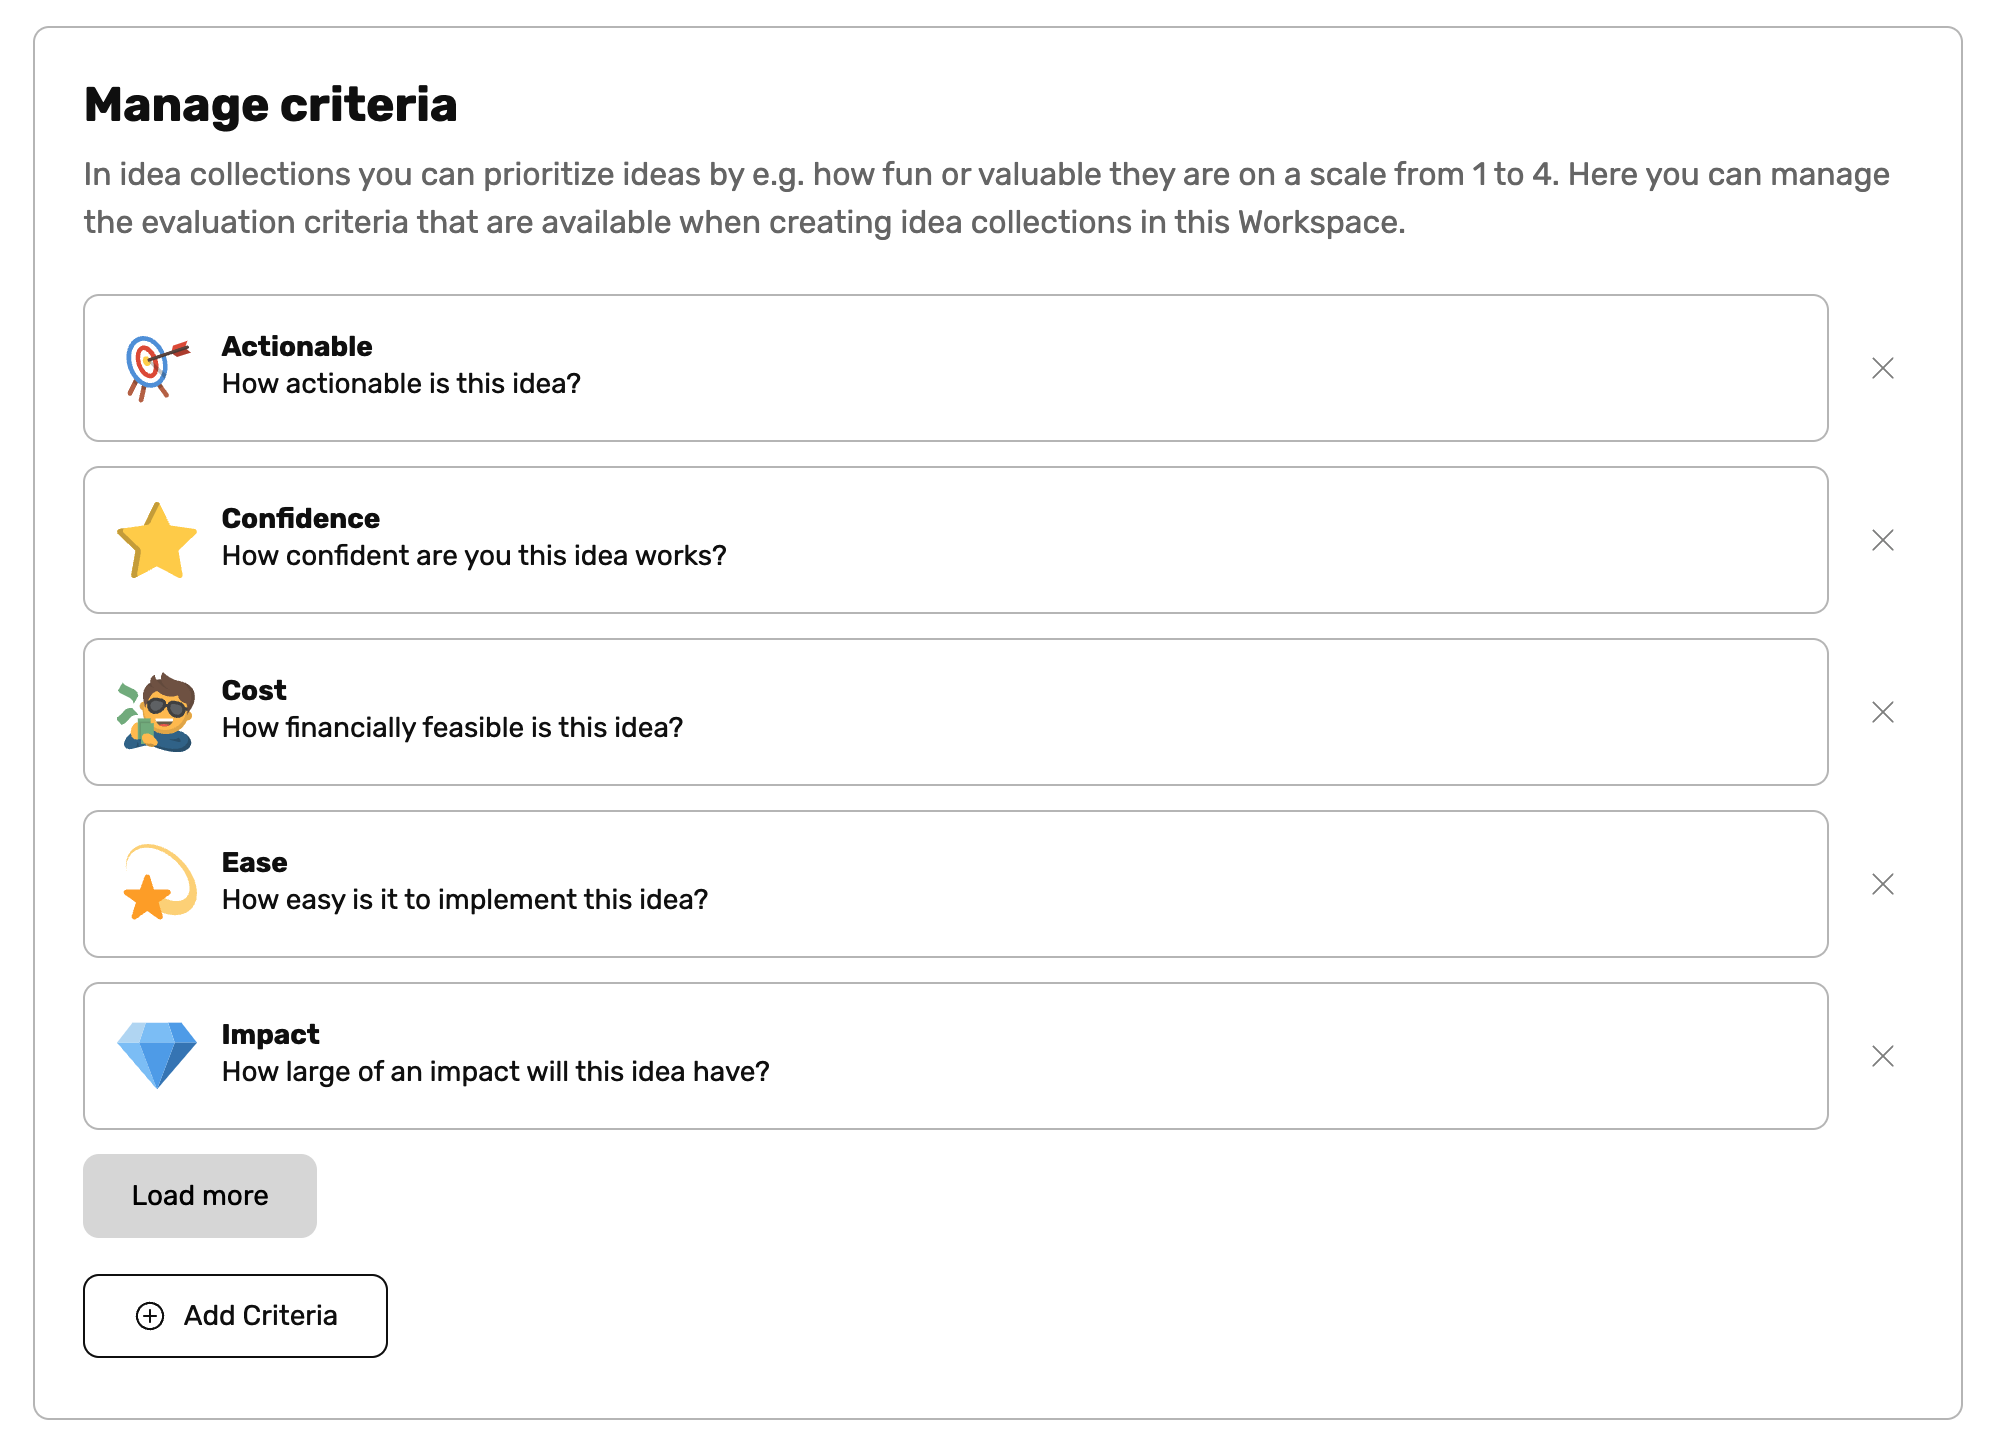Click the diamond icon next to Impact
This screenshot has width=1990, height=1446.
(157, 1055)
